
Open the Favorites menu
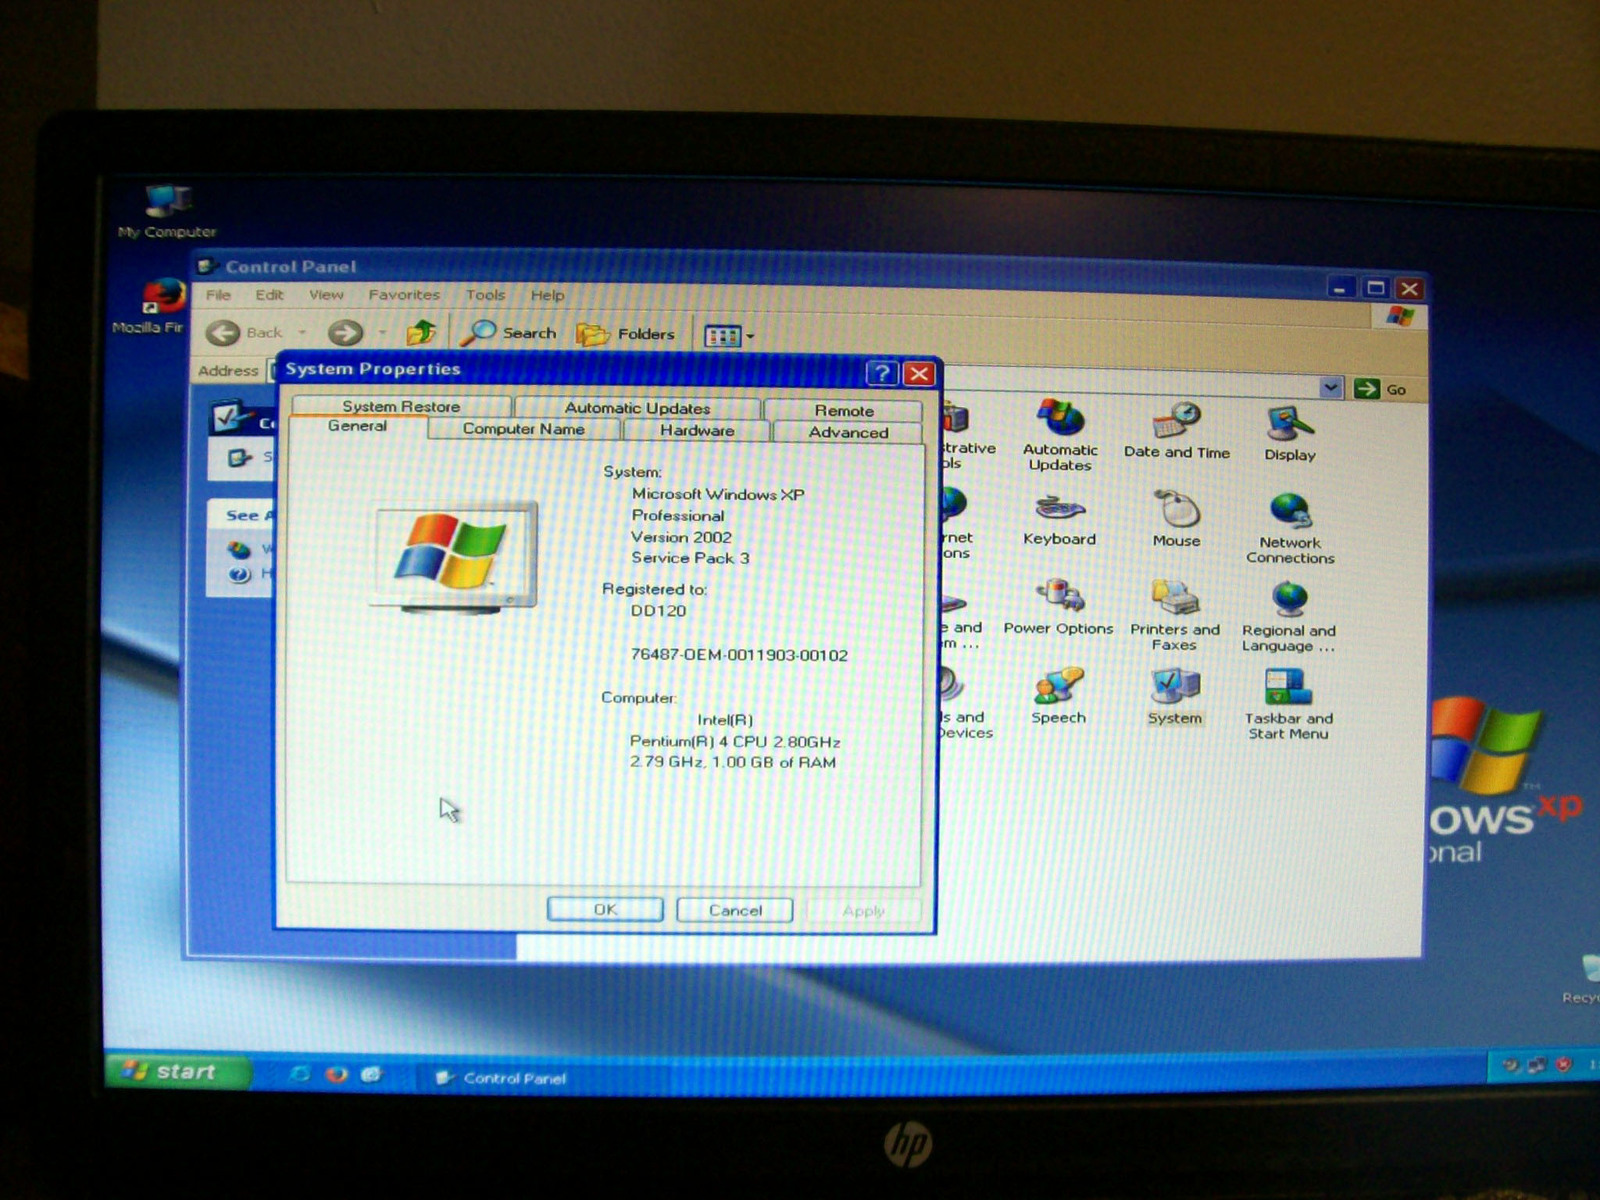[404, 295]
